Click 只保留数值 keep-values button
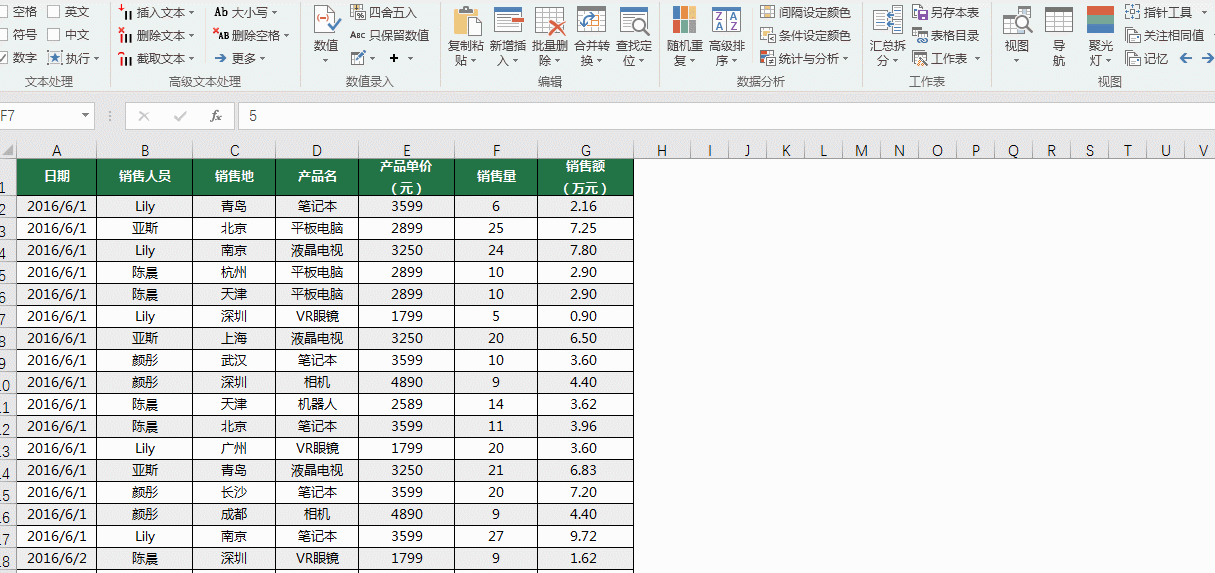Screen dimensions: 1215x573 tap(389, 35)
